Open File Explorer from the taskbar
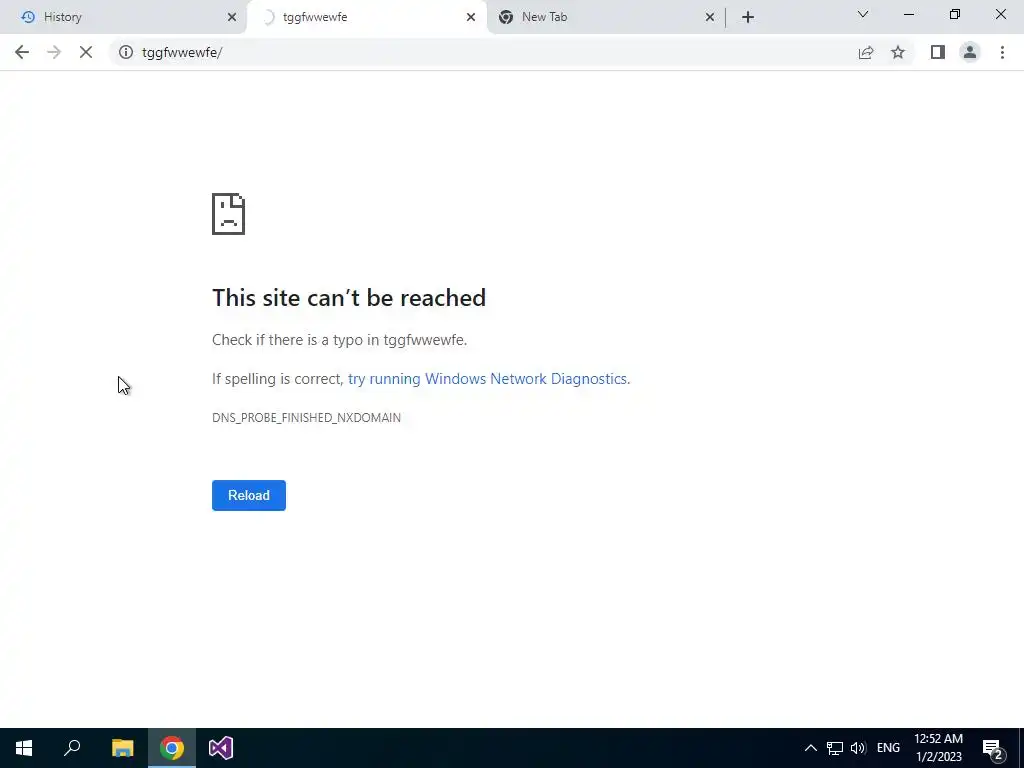Screen dimensions: 1024x768 (x=122, y=748)
